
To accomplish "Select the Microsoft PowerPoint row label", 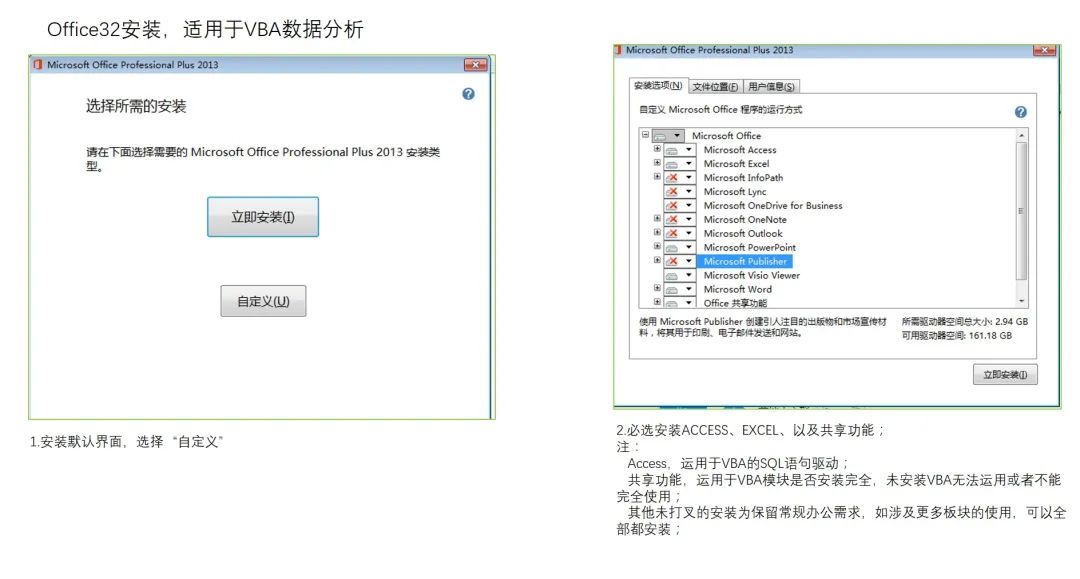I will (749, 247).
